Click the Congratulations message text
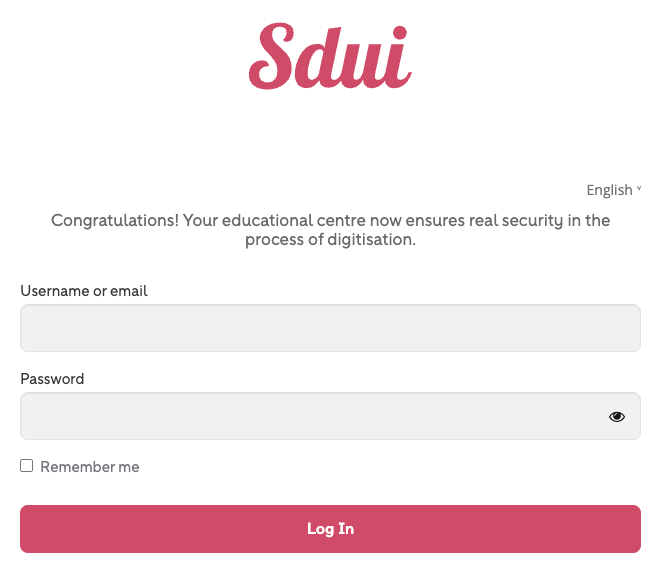660x574 pixels. coord(330,230)
